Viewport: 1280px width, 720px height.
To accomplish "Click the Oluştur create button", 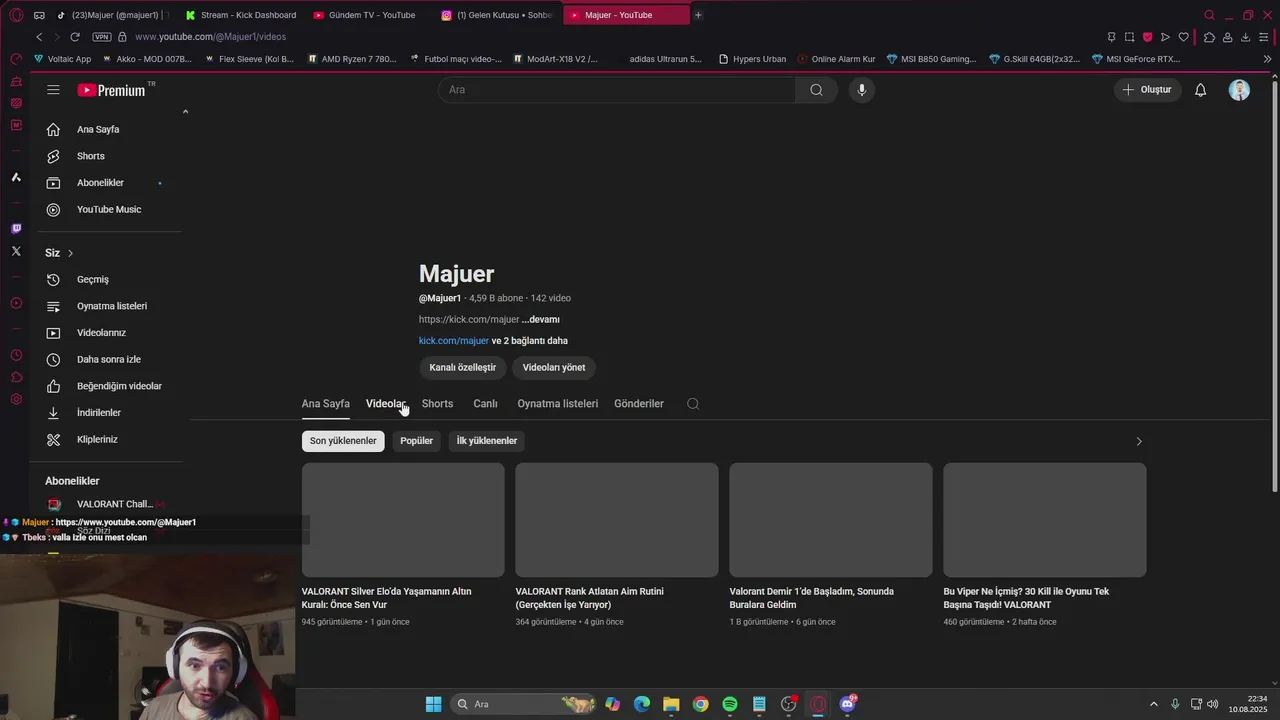I will (x=1148, y=90).
